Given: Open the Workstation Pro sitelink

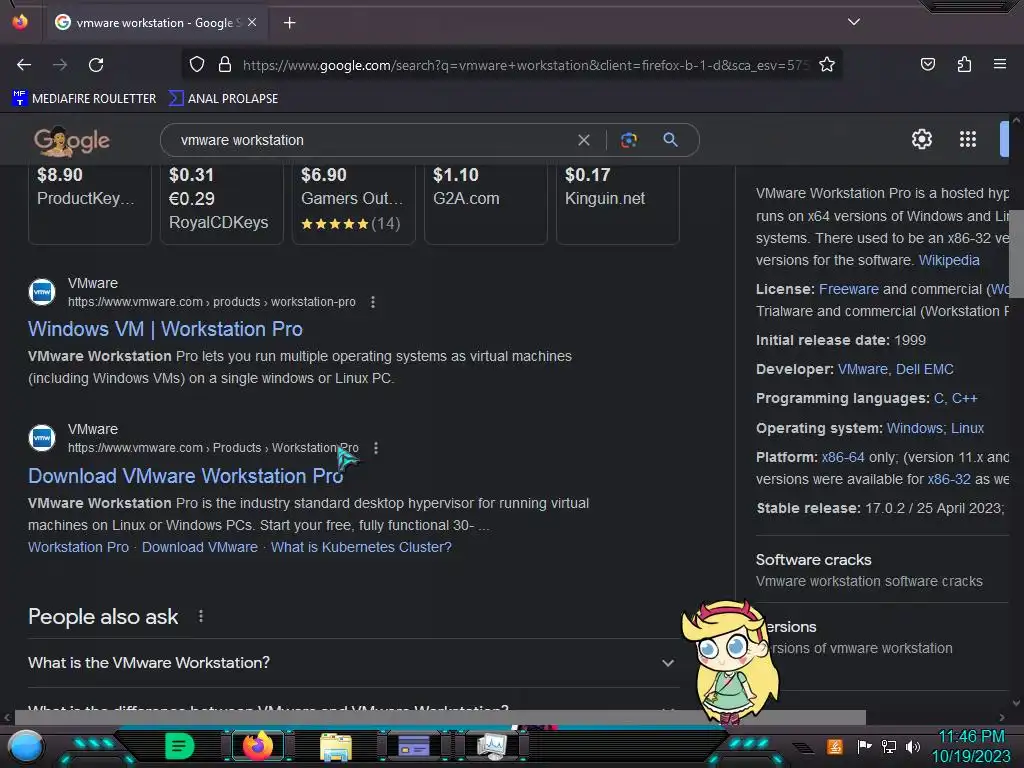Looking at the screenshot, I should 78,547.
